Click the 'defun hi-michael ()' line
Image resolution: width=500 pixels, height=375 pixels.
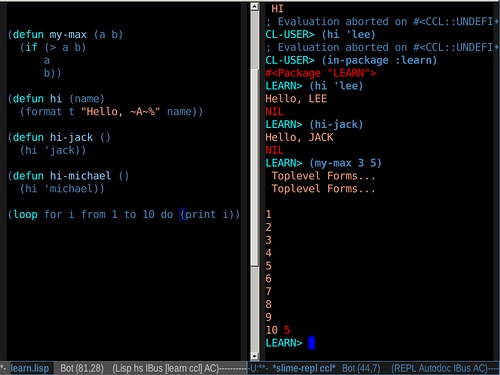click(68, 176)
